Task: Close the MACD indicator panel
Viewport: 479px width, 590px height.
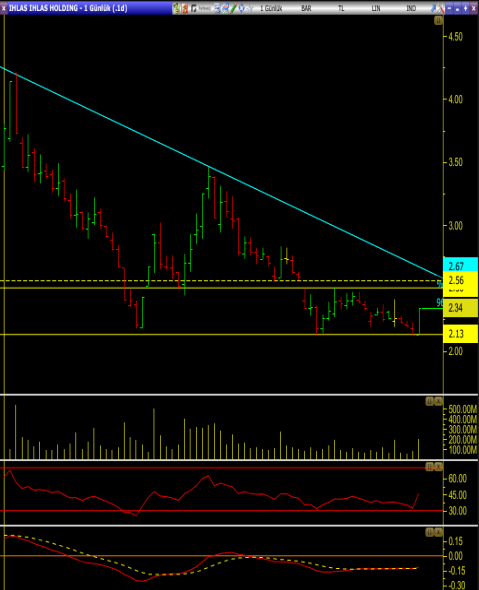Action: coord(438,532)
